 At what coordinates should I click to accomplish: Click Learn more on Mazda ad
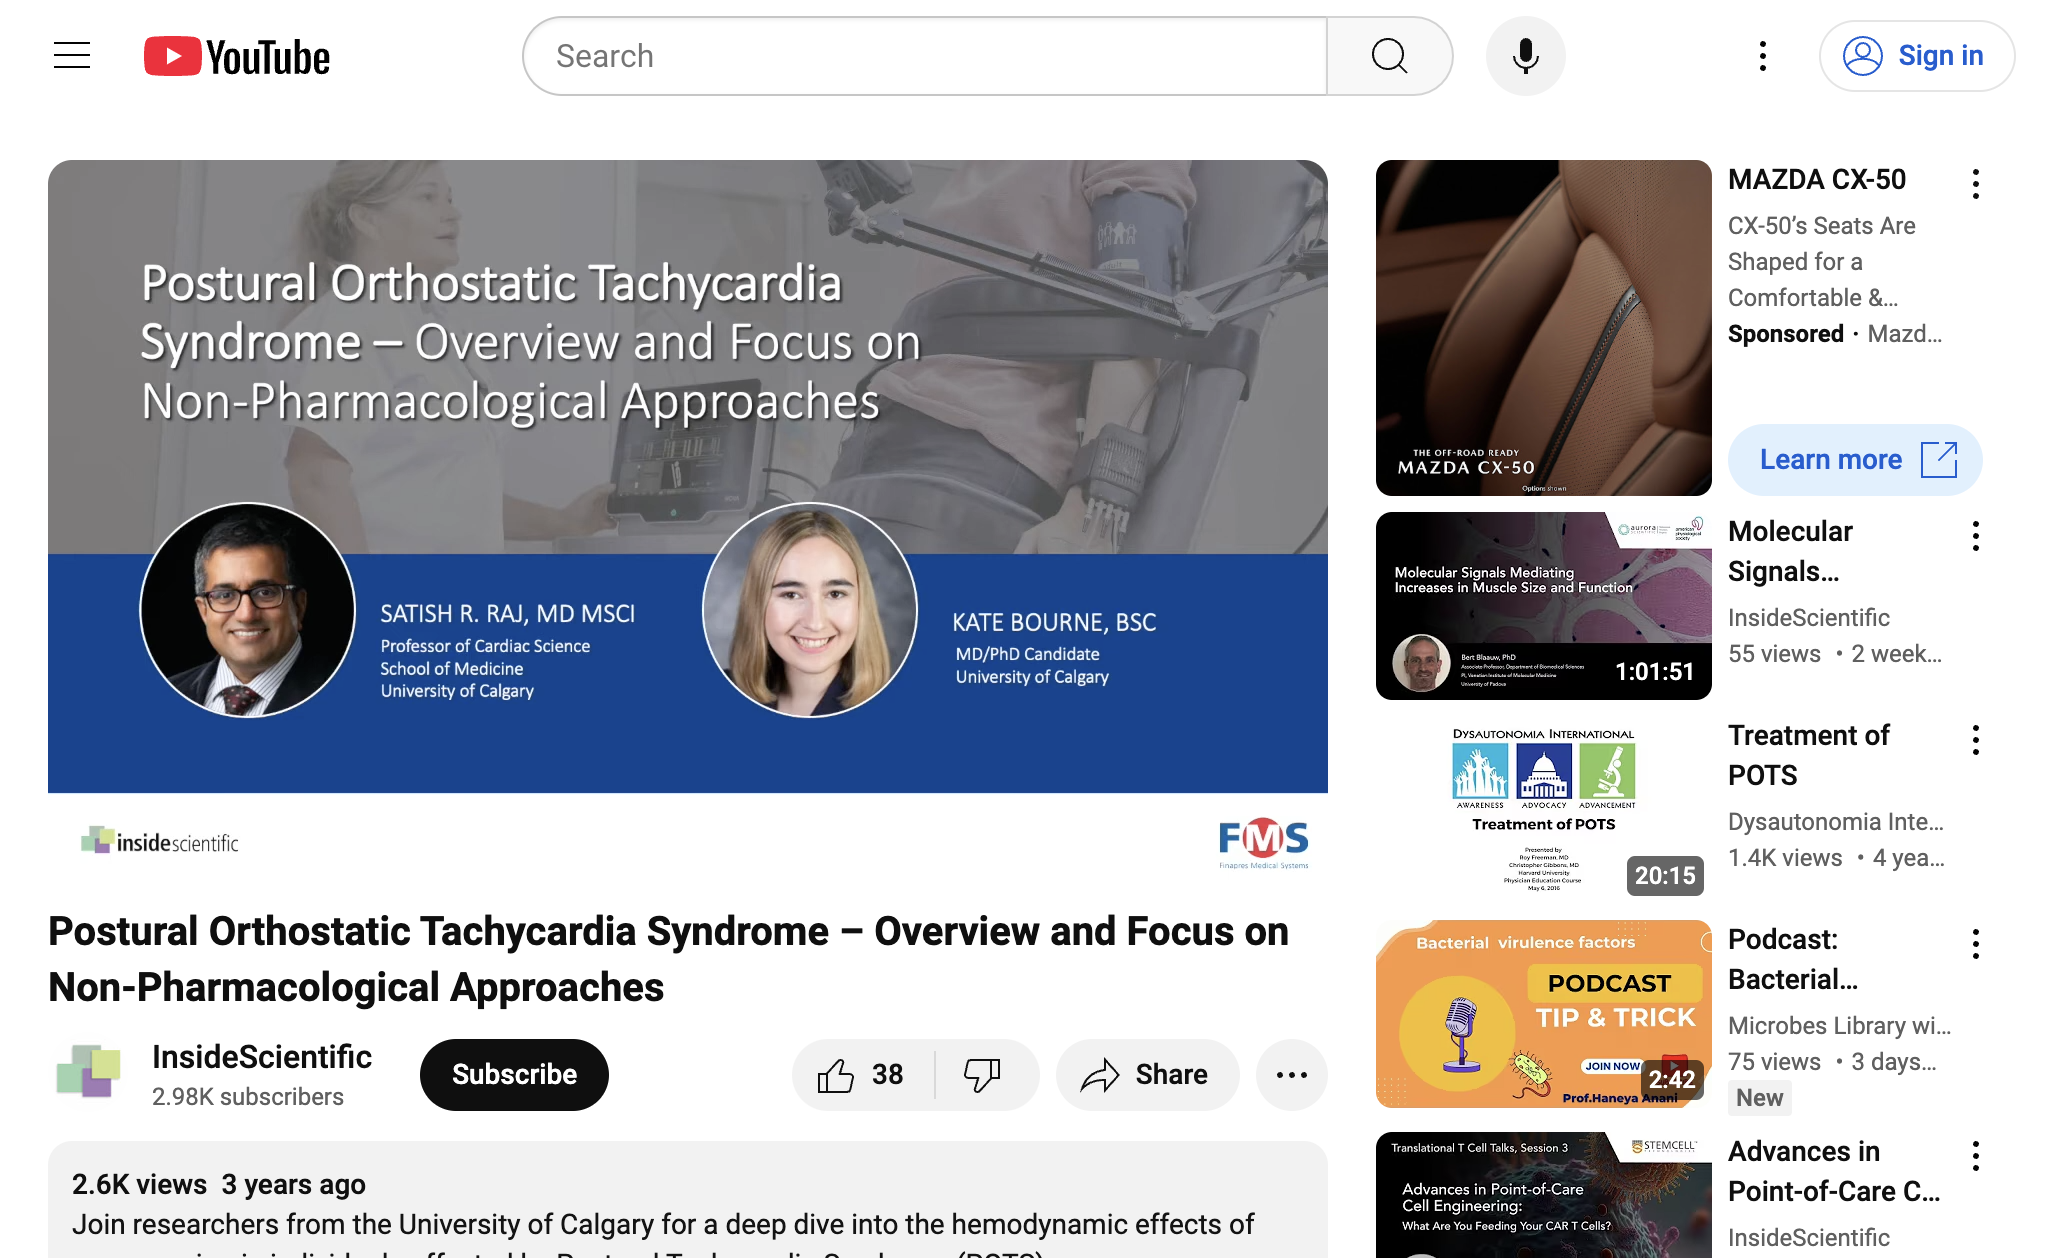click(1855, 460)
